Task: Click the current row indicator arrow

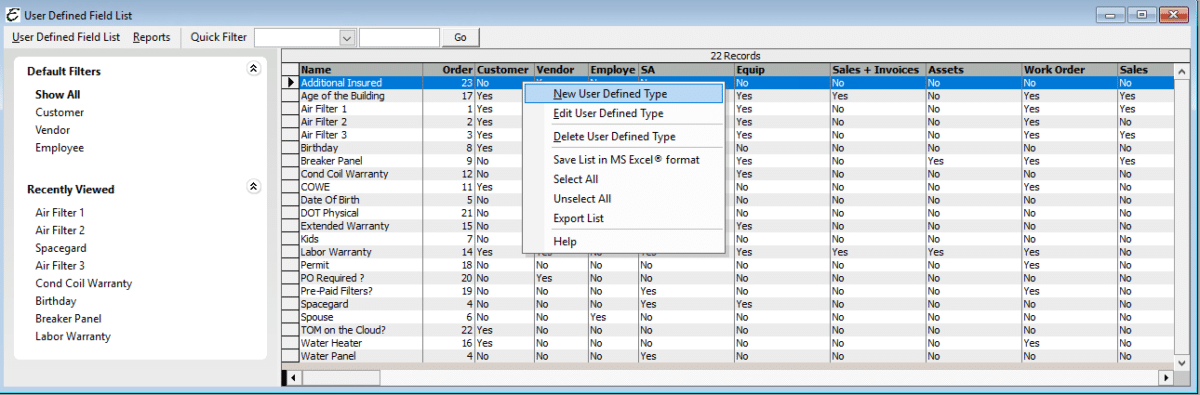Action: pos(291,83)
